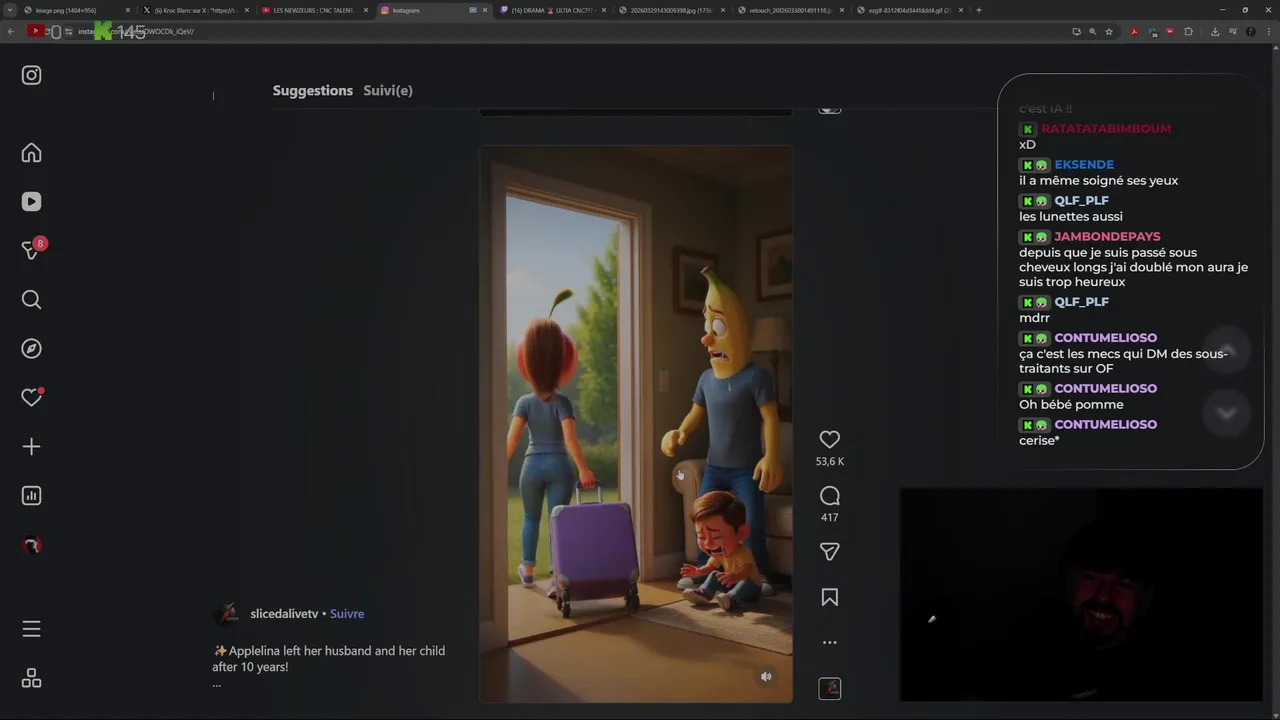Close the Instagram browser tab

pyautogui.click(x=485, y=10)
